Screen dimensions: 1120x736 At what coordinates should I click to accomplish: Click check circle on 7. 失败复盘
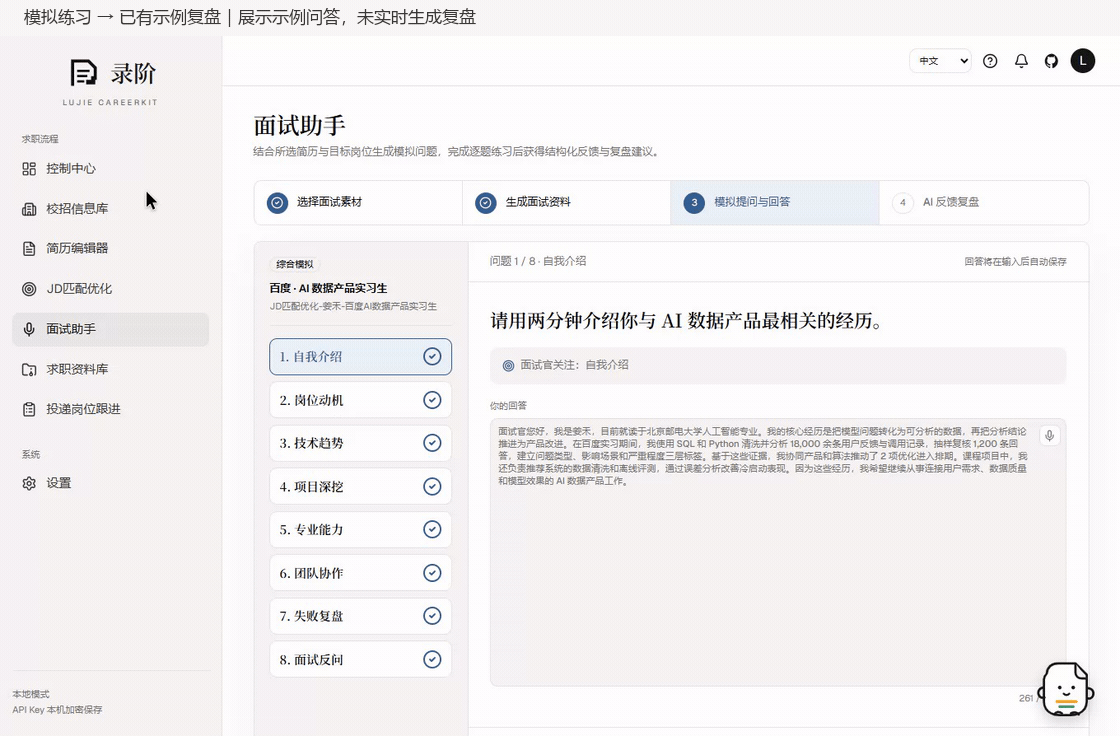pyautogui.click(x=432, y=616)
